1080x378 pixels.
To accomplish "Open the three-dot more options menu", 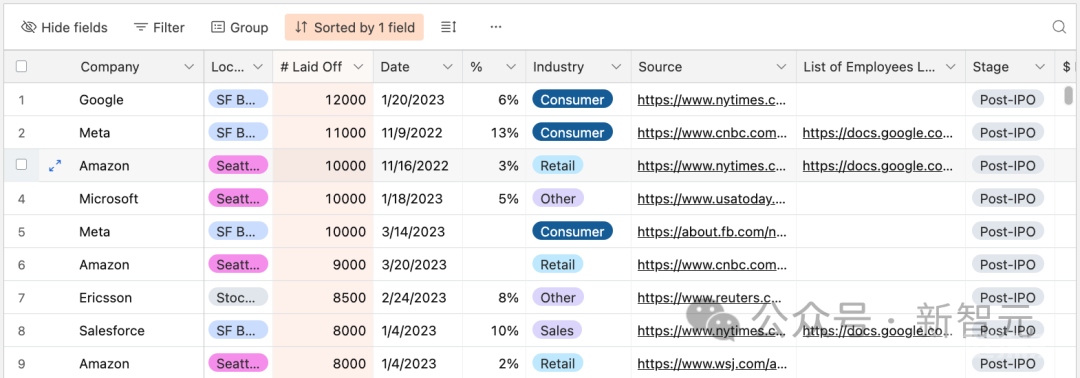I will pyautogui.click(x=496, y=27).
